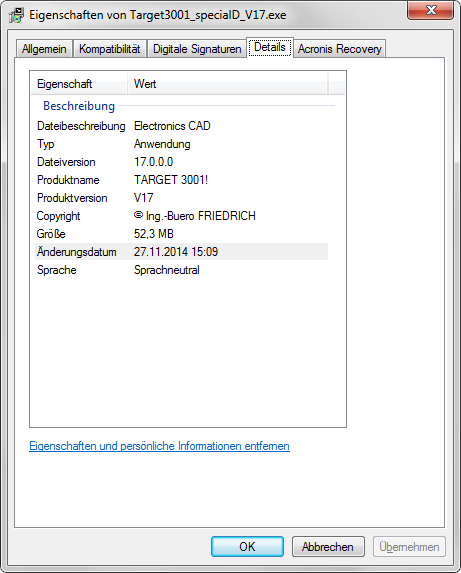Select the Sprache property label
Viewport: 461px width, 573px height.
coord(57,270)
